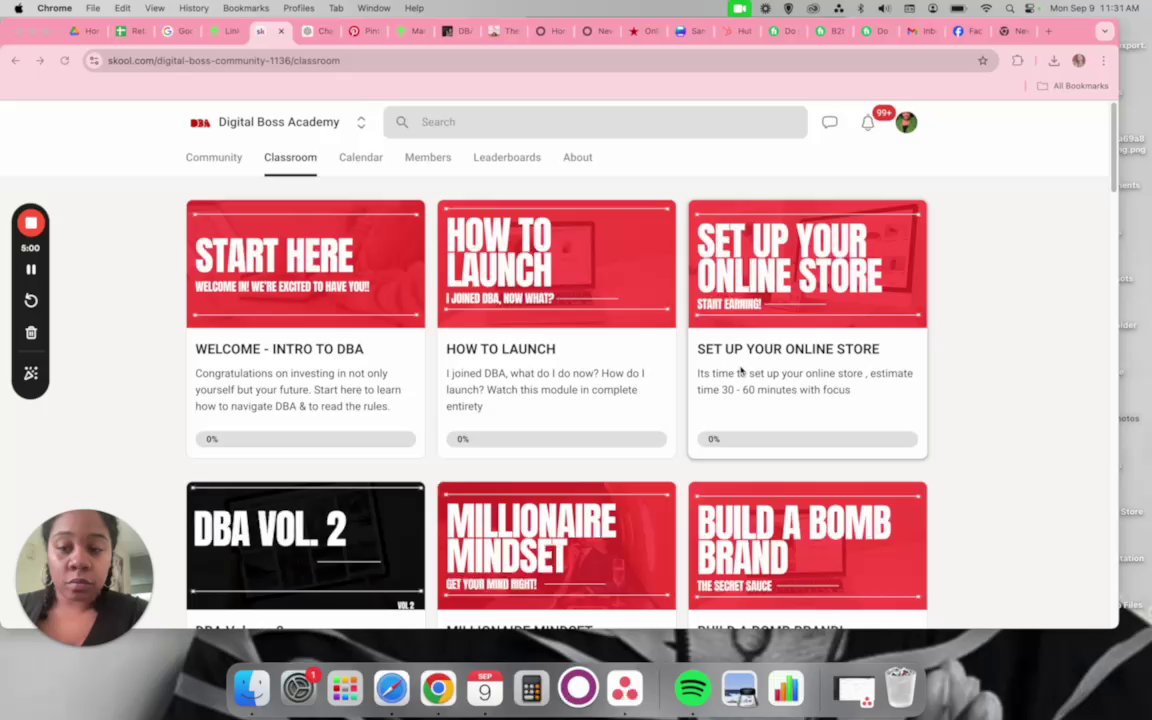Image resolution: width=1152 pixels, height=720 pixels.
Task: Open the Chrome profile avatar
Action: pyautogui.click(x=1079, y=61)
